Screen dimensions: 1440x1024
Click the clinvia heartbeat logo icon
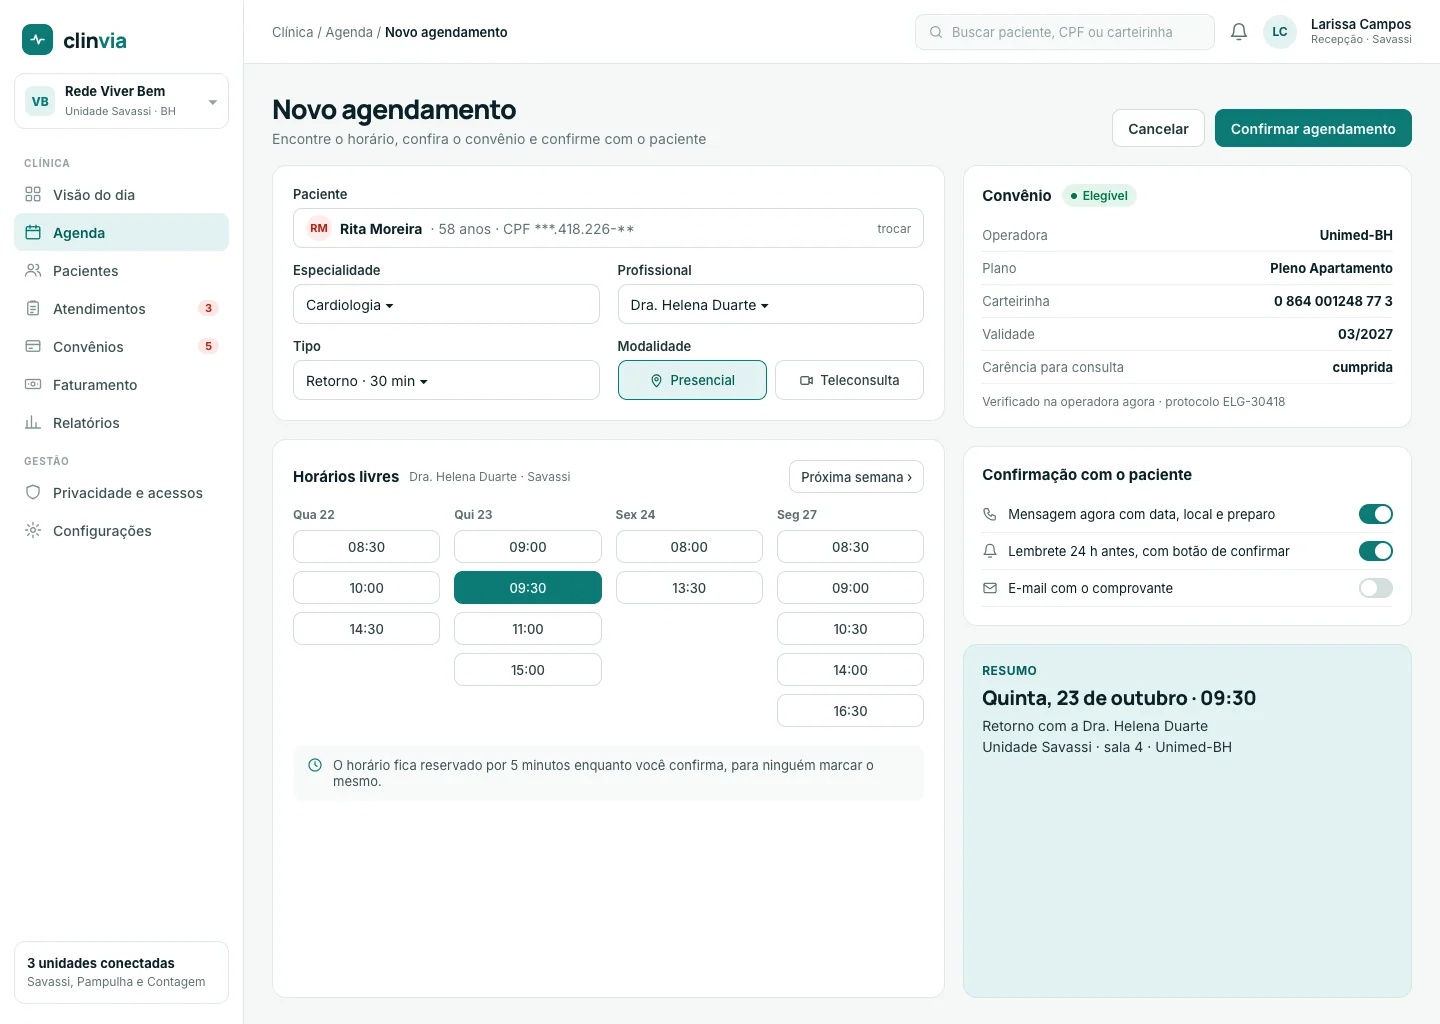click(x=37, y=39)
